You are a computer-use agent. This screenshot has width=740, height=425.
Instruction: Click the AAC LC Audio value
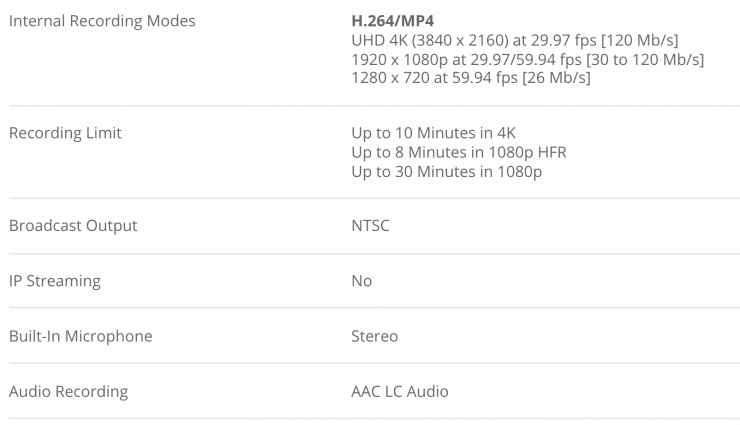(400, 391)
